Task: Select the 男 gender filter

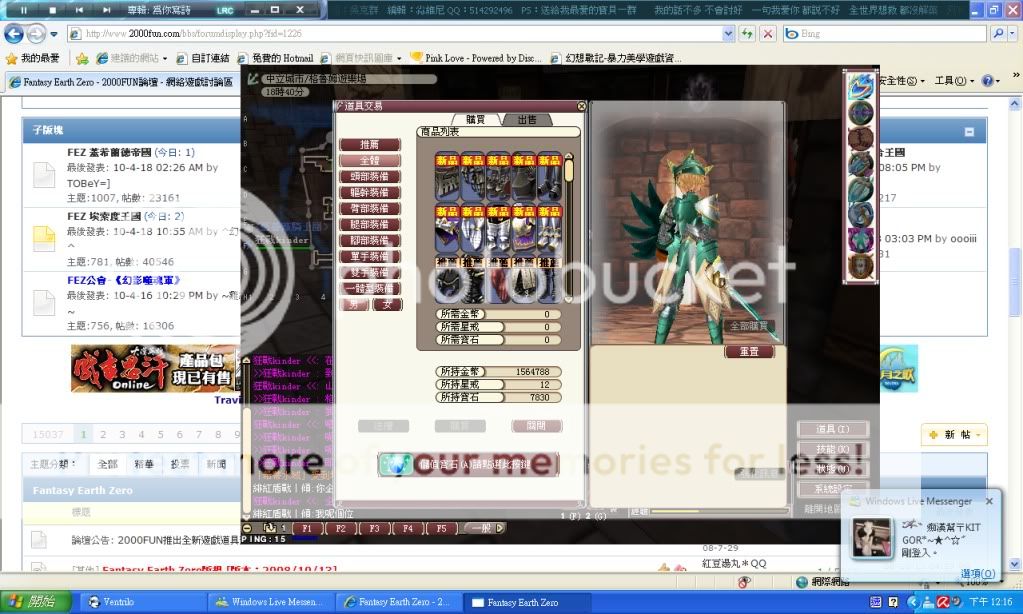Action: (x=353, y=304)
